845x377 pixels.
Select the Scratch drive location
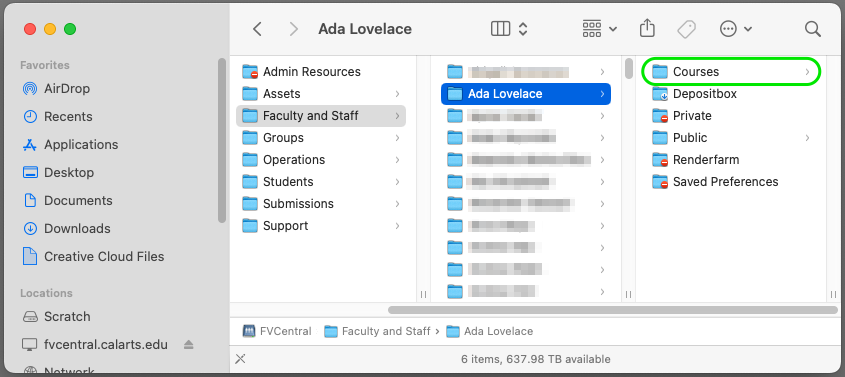56,316
